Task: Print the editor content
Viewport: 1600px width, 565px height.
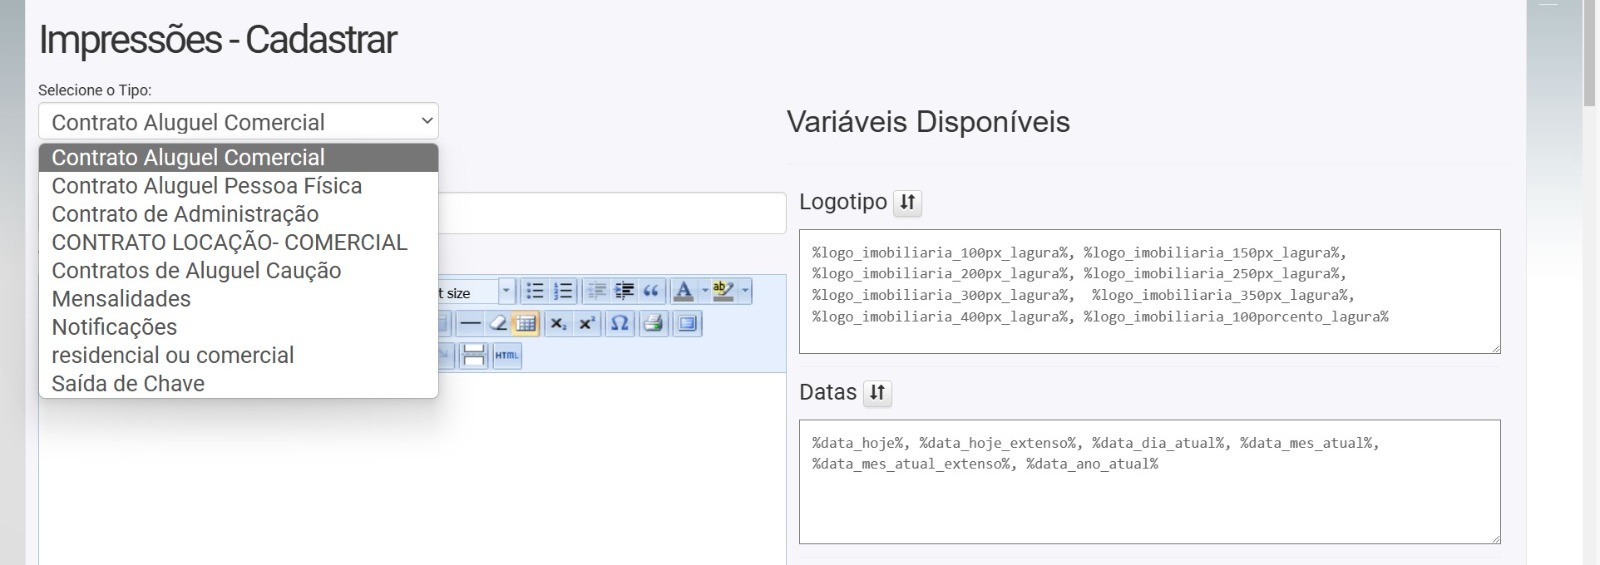Action: [653, 323]
